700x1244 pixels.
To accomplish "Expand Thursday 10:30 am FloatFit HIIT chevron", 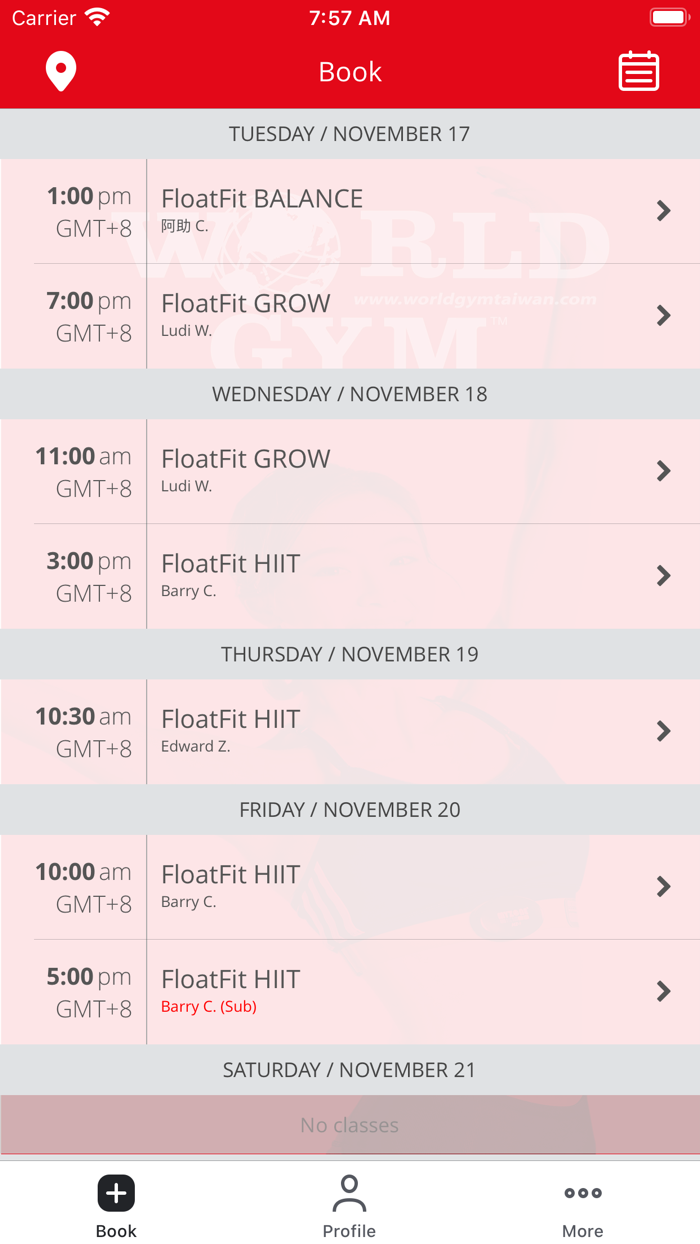I will click(663, 731).
